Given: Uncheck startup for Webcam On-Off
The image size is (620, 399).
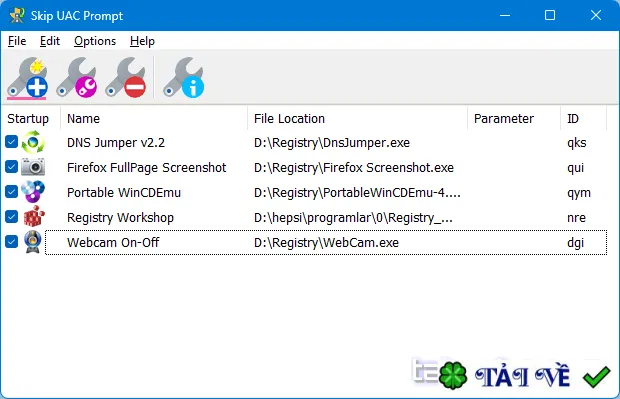Looking at the screenshot, I should click(11, 241).
